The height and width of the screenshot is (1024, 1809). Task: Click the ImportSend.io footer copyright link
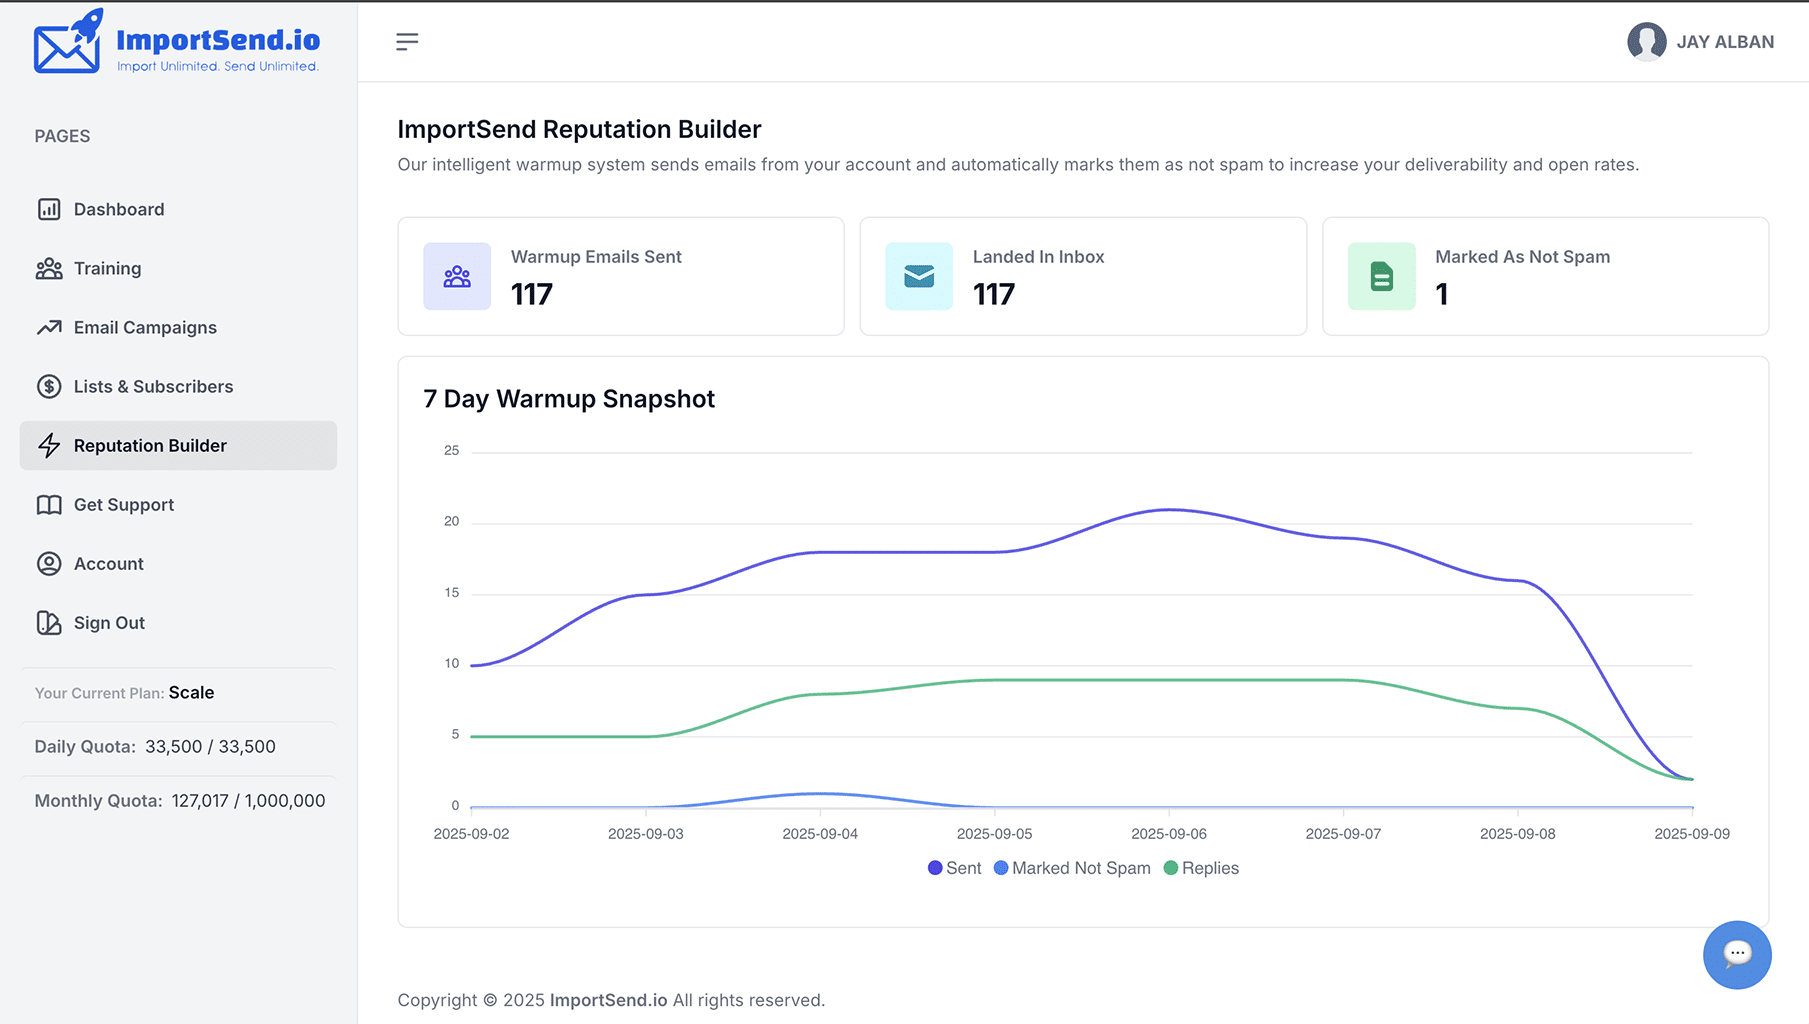pyautogui.click(x=608, y=1000)
